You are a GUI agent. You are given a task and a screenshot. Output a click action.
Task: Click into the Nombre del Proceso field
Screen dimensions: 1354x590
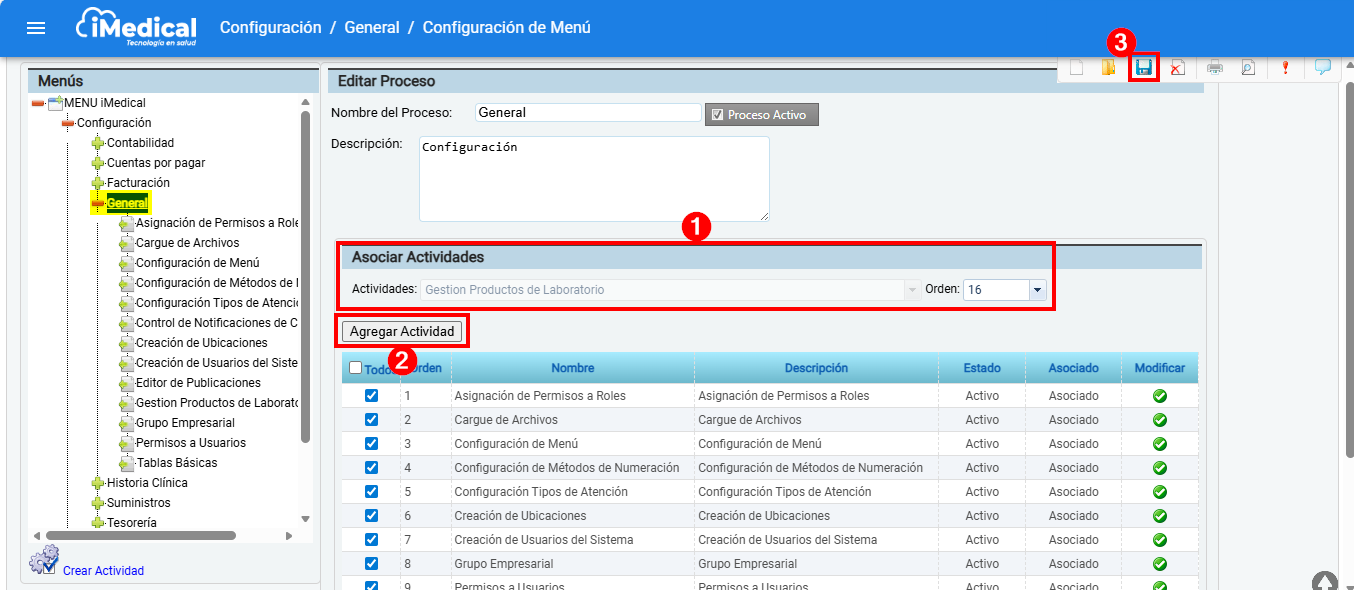click(x=587, y=113)
